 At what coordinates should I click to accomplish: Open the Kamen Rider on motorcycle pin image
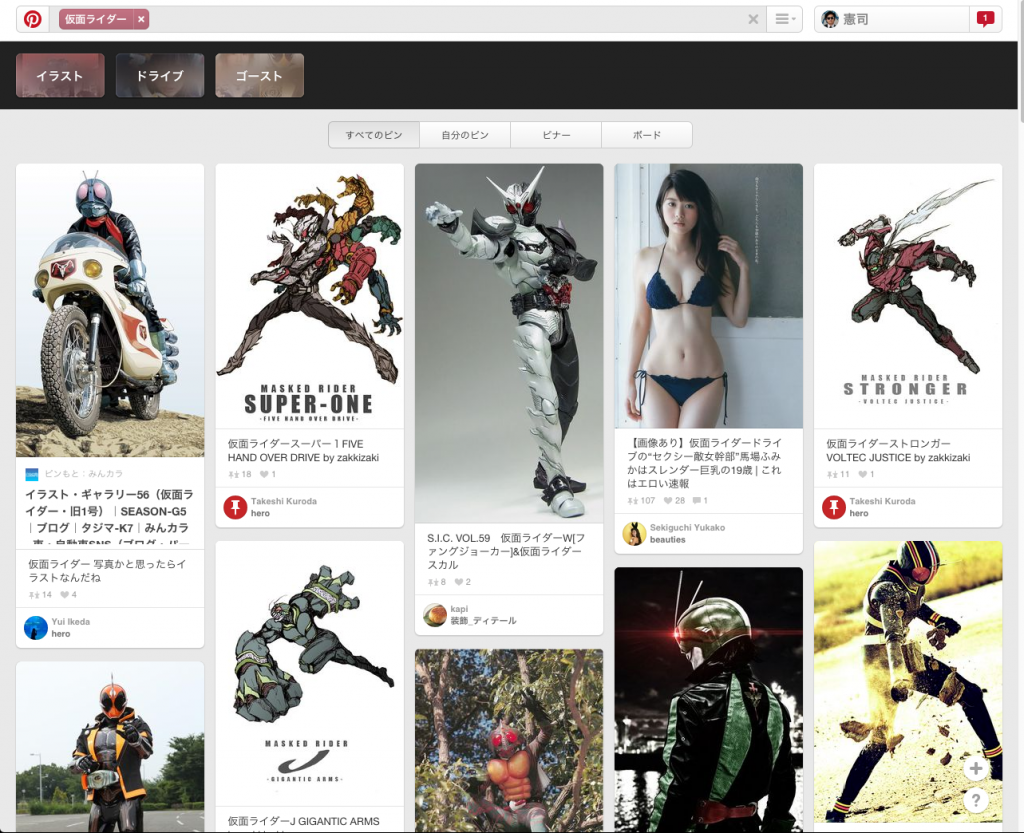[x=110, y=311]
